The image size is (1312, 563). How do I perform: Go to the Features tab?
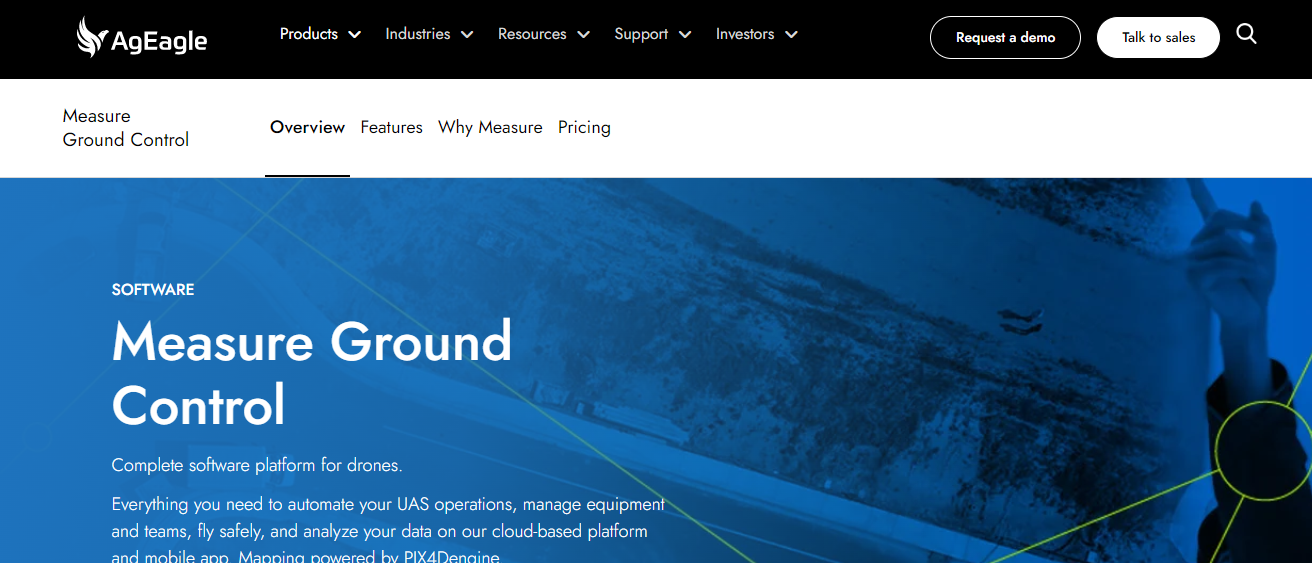(x=391, y=127)
